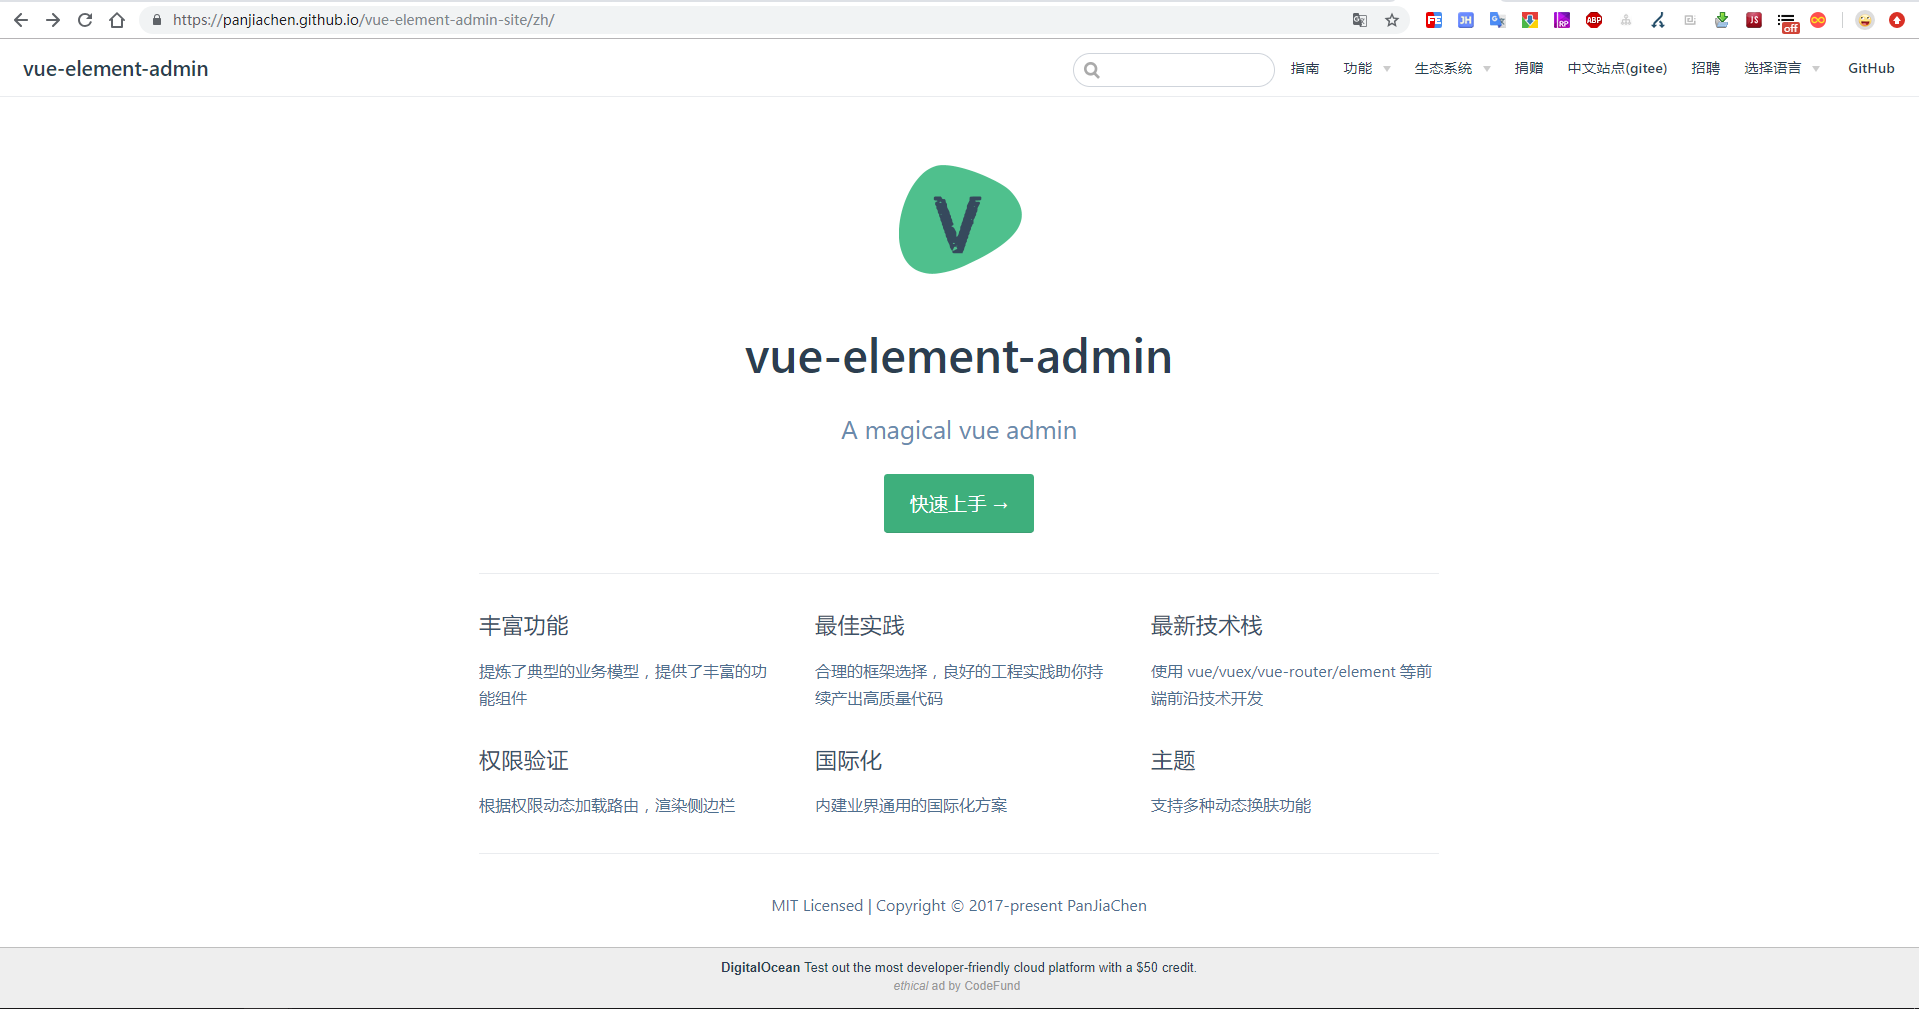The width and height of the screenshot is (1919, 1009).
Task: Expand the 生态系统 dropdown menu
Action: [1453, 68]
